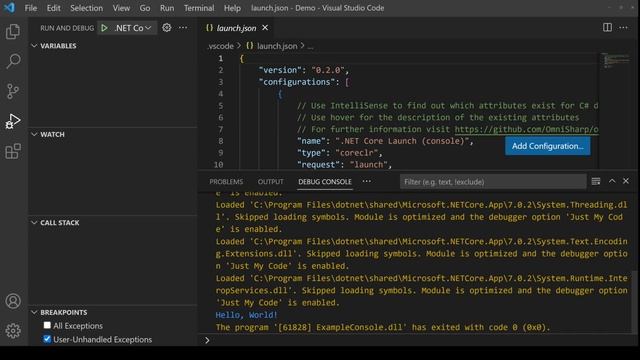Viewport: 640px width, 360px height.
Task: Open editor more actions ellipsis
Action: click(x=623, y=27)
